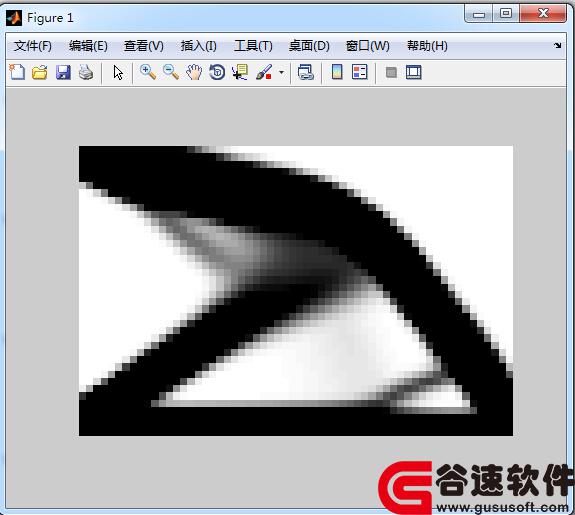
Task: Open the 插入(I) menu
Action: pyautogui.click(x=198, y=46)
